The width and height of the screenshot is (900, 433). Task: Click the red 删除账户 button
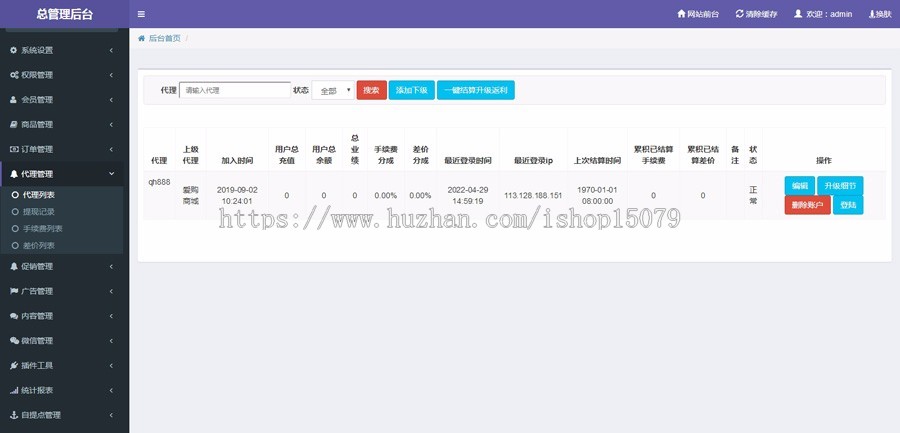tap(808, 205)
